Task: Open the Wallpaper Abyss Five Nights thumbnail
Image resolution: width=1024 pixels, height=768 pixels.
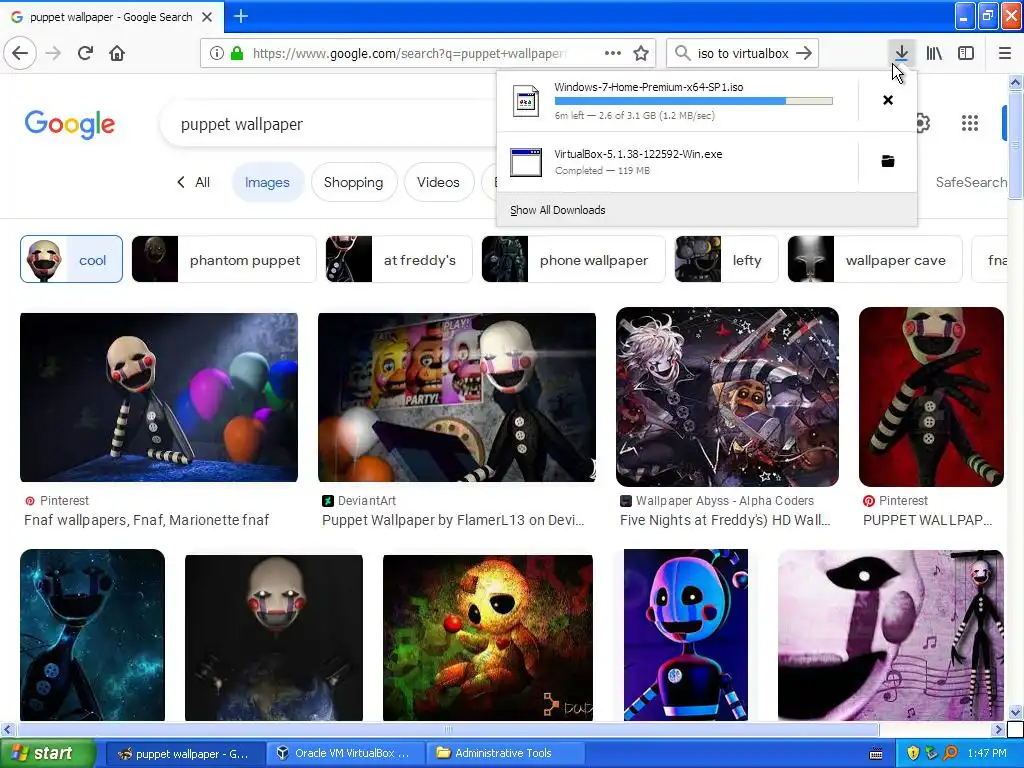Action: pyautogui.click(x=727, y=397)
